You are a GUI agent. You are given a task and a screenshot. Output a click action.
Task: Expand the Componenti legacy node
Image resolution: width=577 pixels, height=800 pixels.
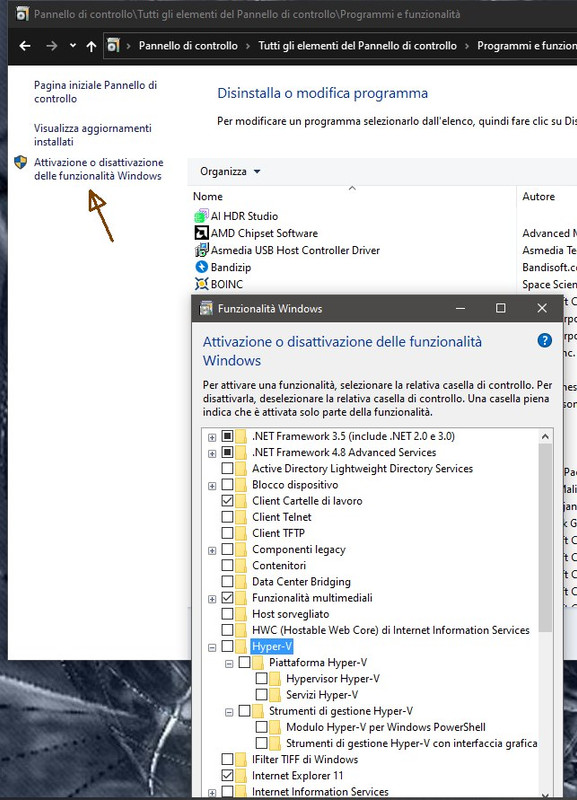(x=212, y=551)
